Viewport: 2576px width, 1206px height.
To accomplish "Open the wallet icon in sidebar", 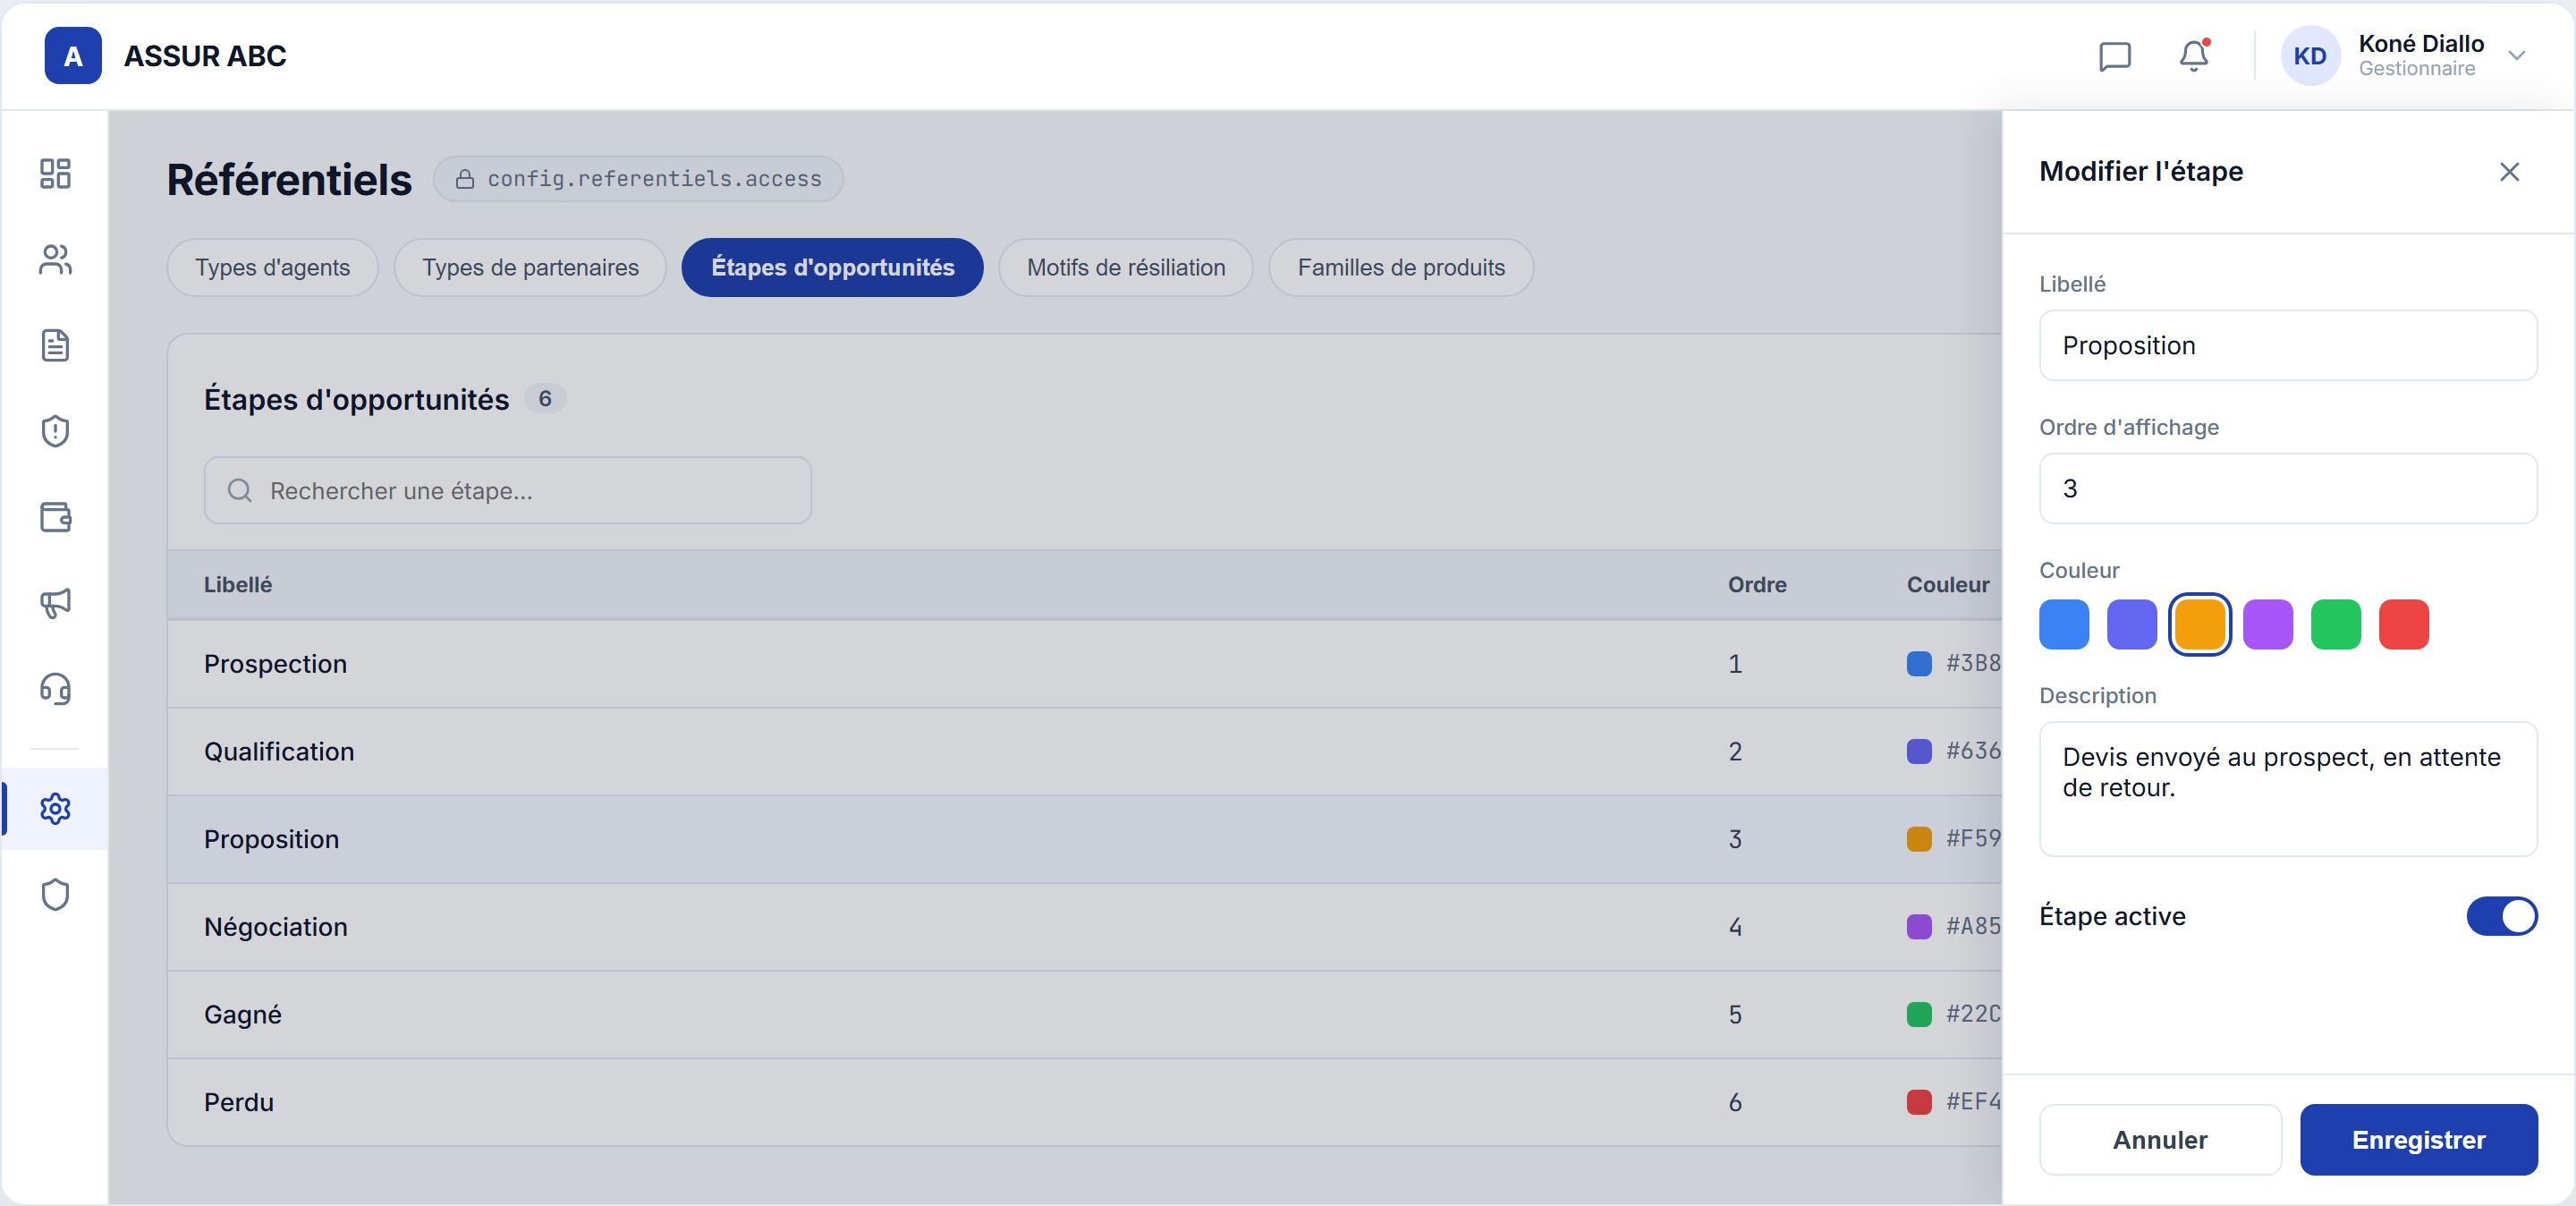I will pos(55,517).
